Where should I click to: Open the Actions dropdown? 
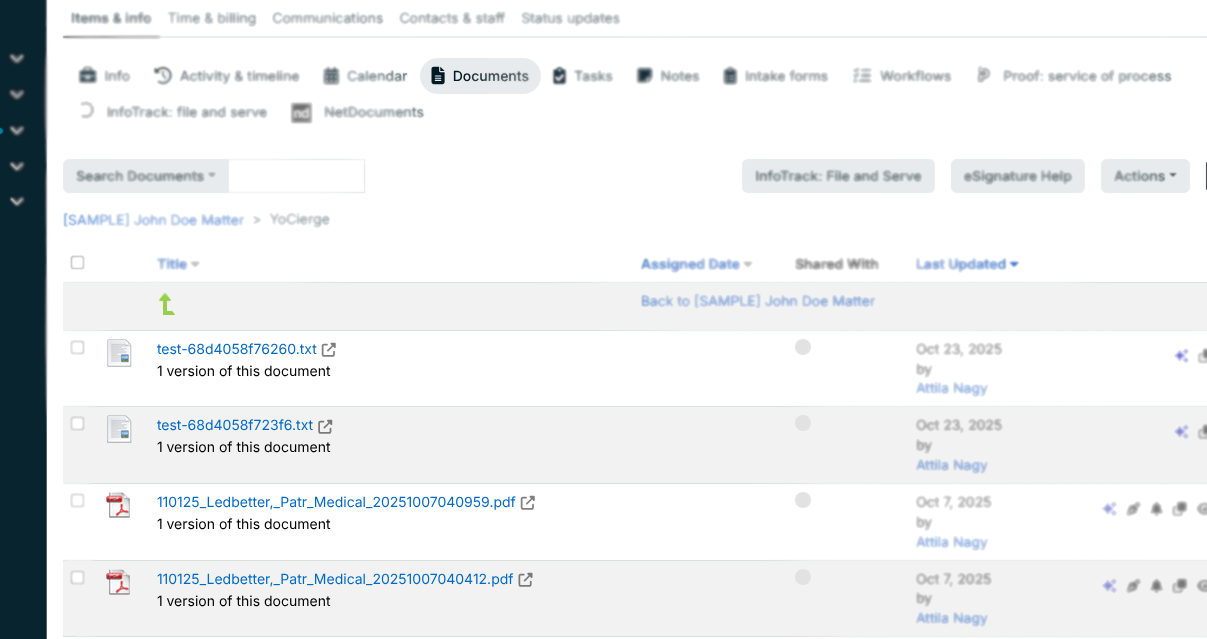point(1145,175)
